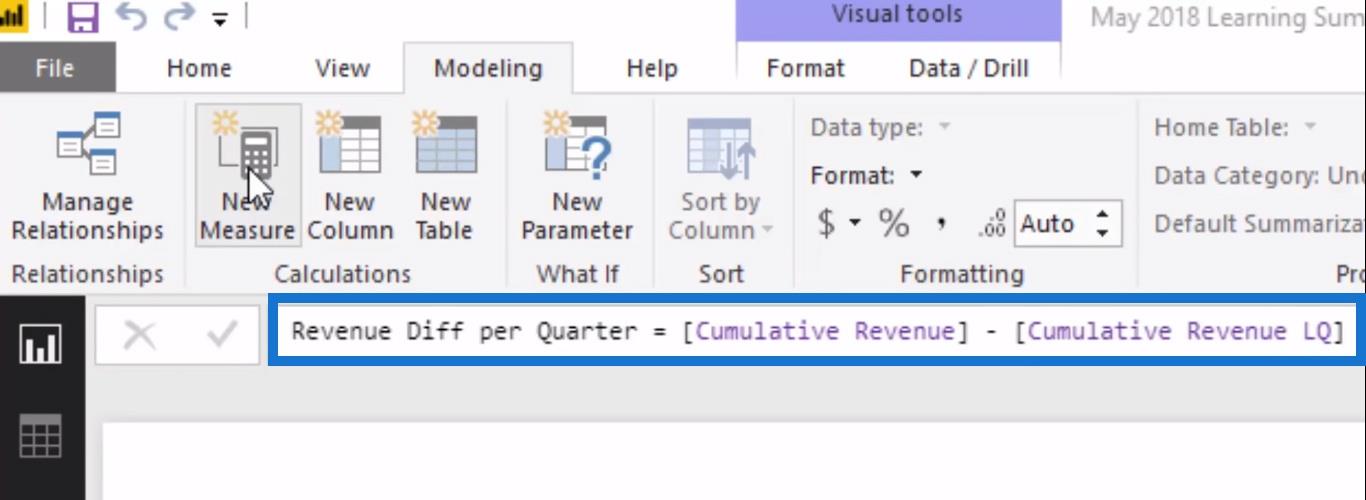Open Sort by Column dropdown

point(720,176)
